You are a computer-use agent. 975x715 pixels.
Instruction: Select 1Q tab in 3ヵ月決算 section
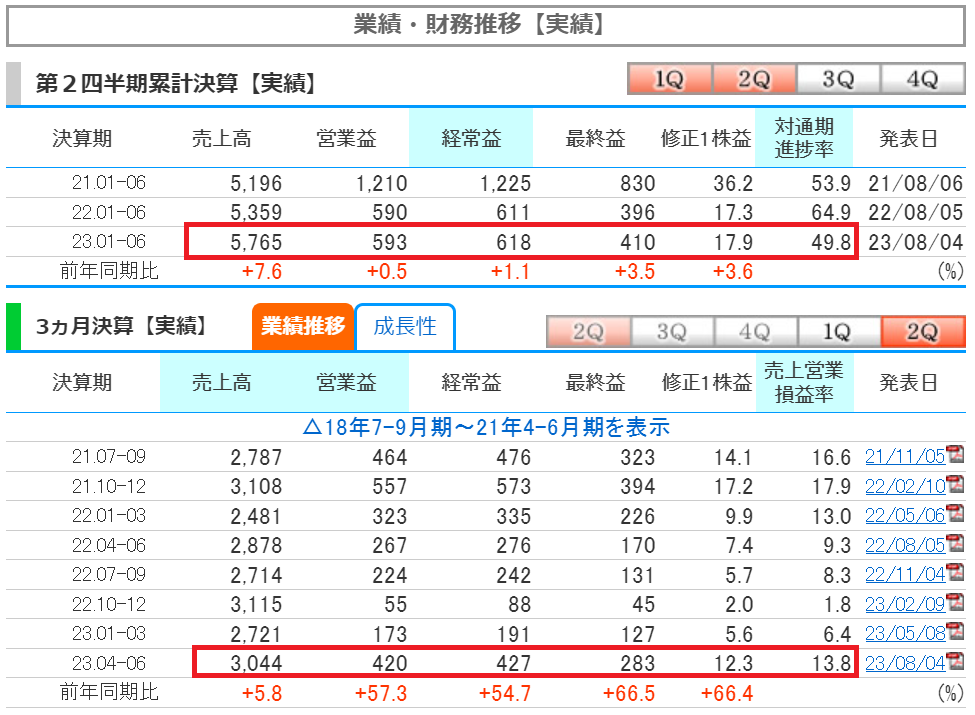[839, 331]
